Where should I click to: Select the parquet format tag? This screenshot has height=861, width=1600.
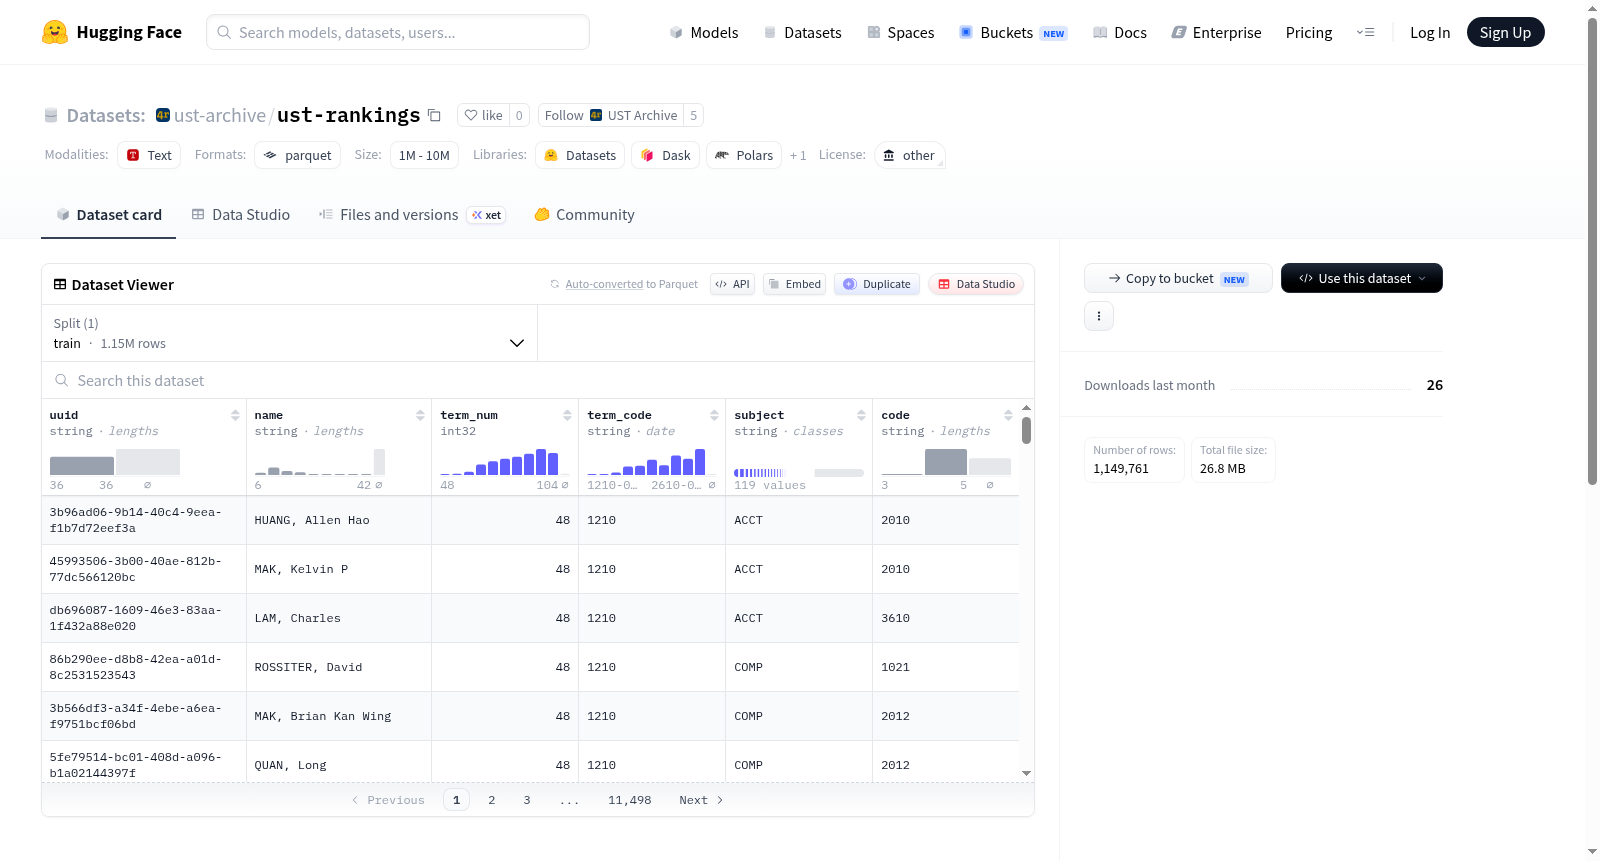click(x=298, y=155)
